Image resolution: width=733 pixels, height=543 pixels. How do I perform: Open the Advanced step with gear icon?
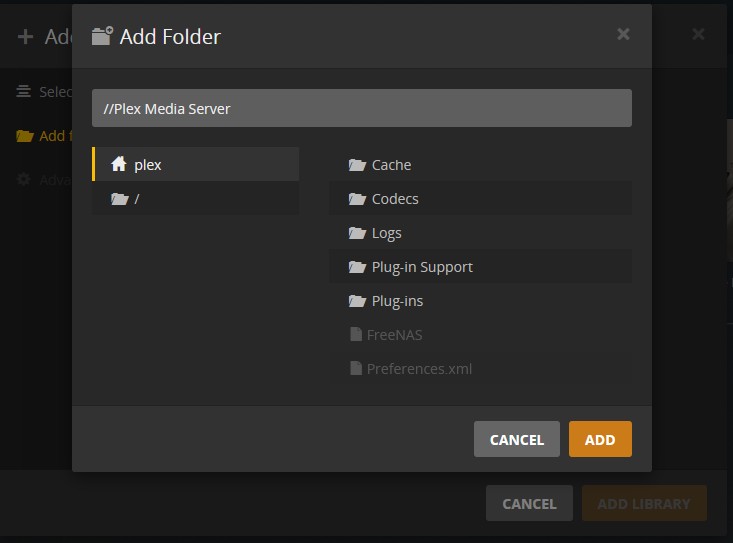(x=44, y=180)
